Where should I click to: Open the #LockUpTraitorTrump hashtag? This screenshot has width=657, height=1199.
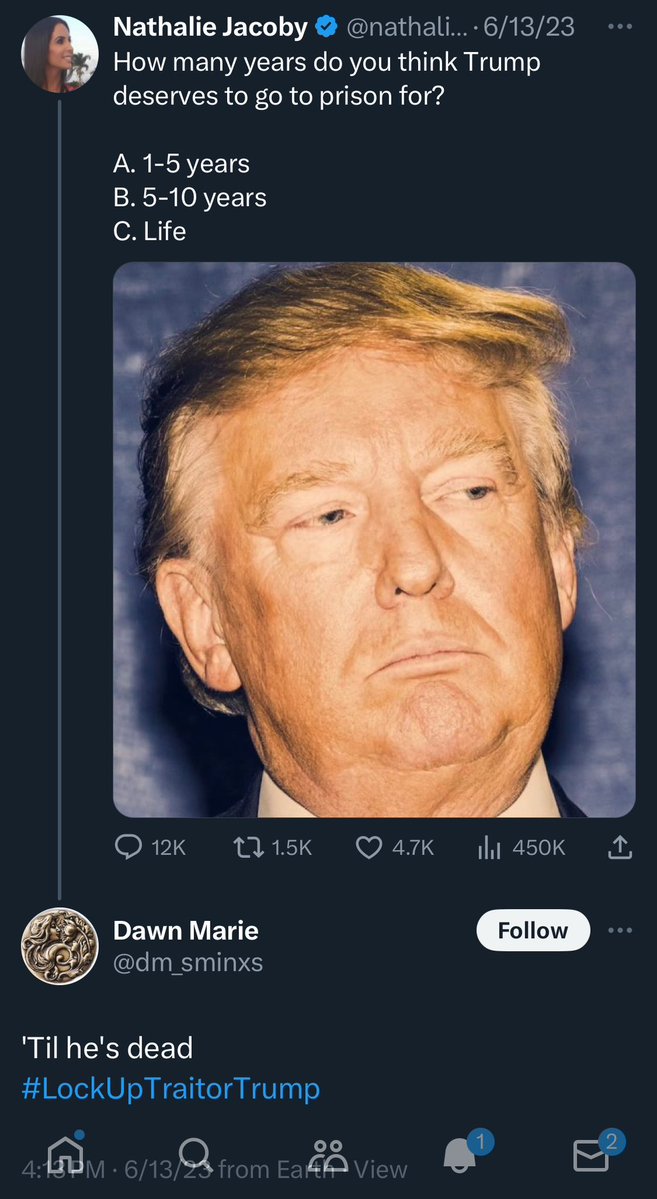click(170, 1088)
